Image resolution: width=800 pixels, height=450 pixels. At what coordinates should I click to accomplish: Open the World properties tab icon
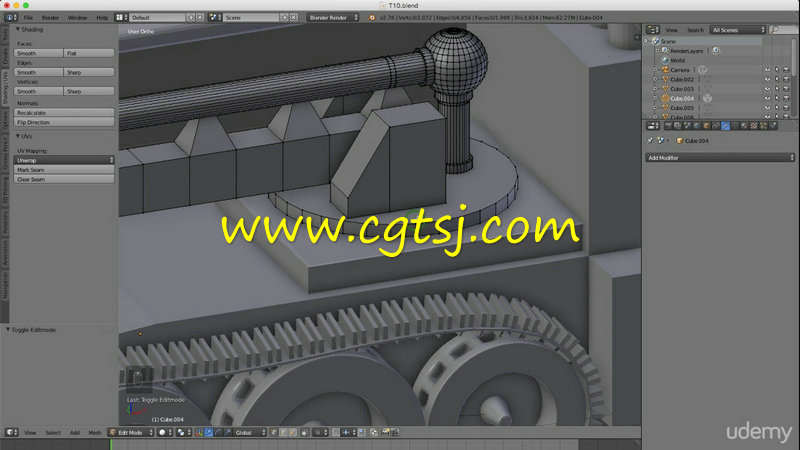tap(697, 126)
